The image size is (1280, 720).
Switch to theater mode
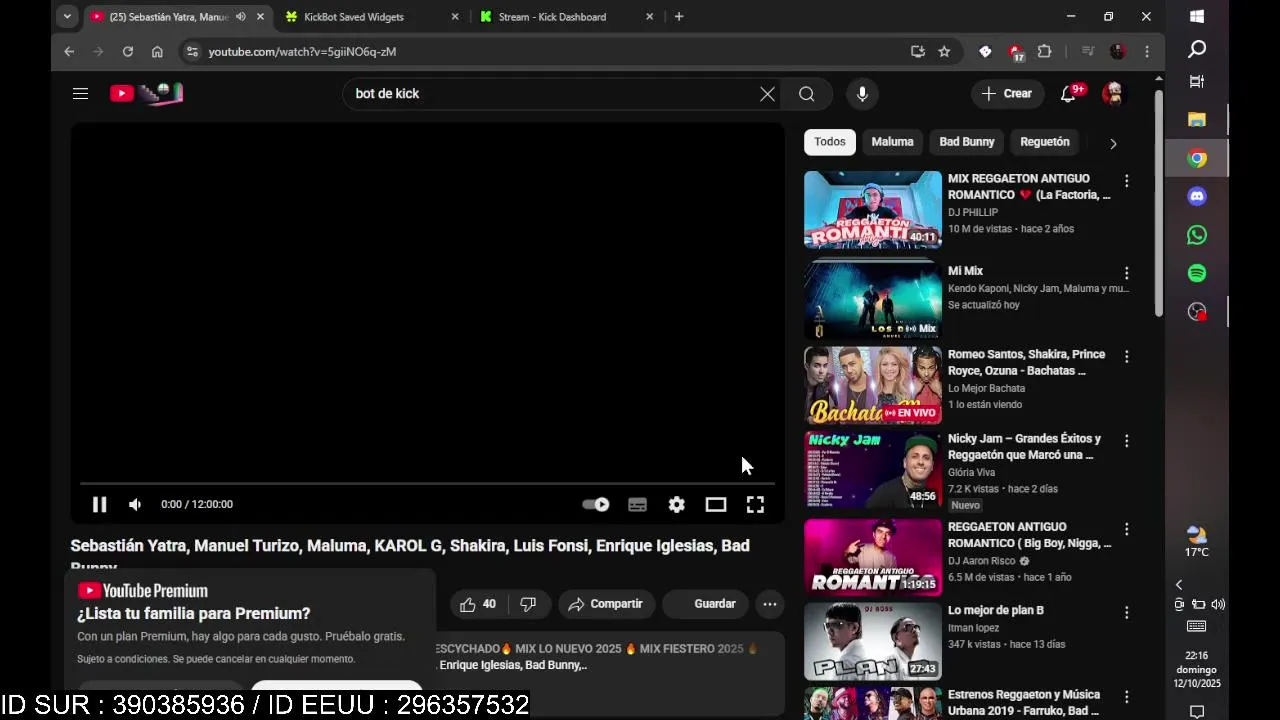pos(716,505)
